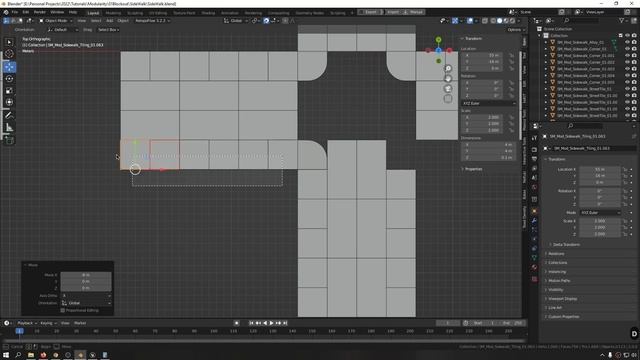Open the Object Data properties tab
Viewport: 640px width, 360px height.
tap(534, 258)
